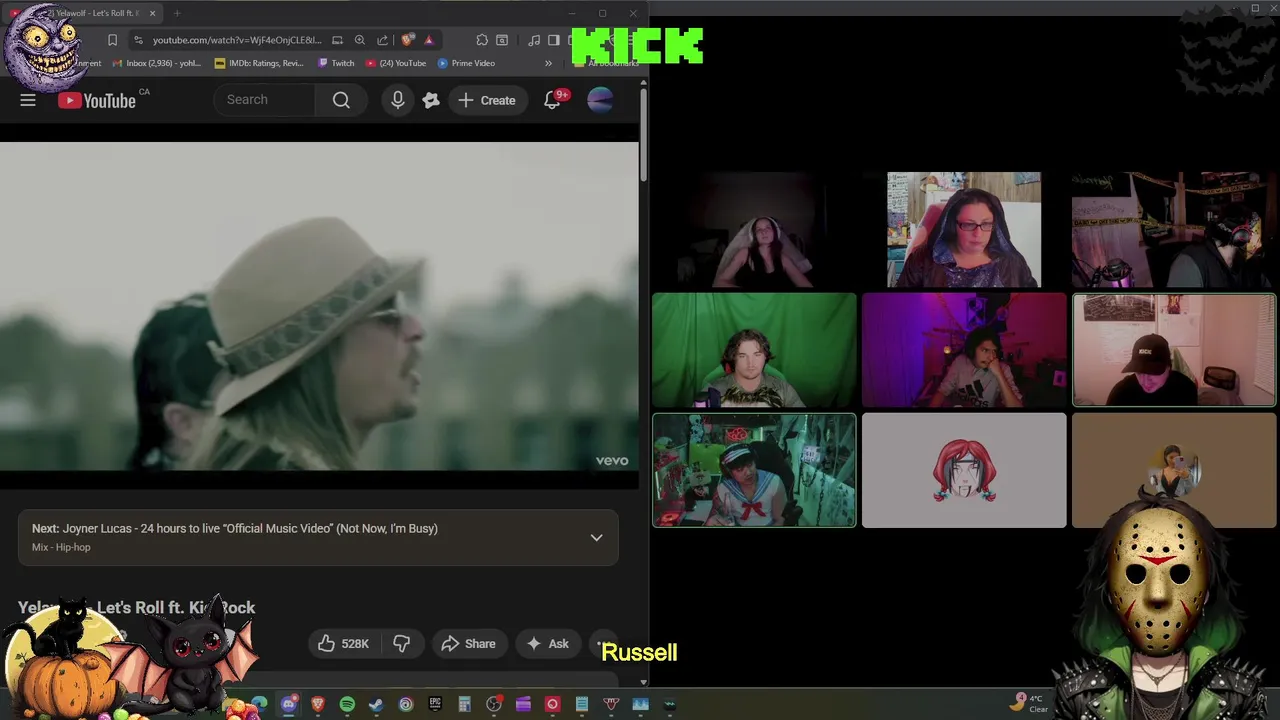Image resolution: width=1280 pixels, height=720 pixels.
Task: Click the Kid Rock music video player
Action: [x=319, y=306]
